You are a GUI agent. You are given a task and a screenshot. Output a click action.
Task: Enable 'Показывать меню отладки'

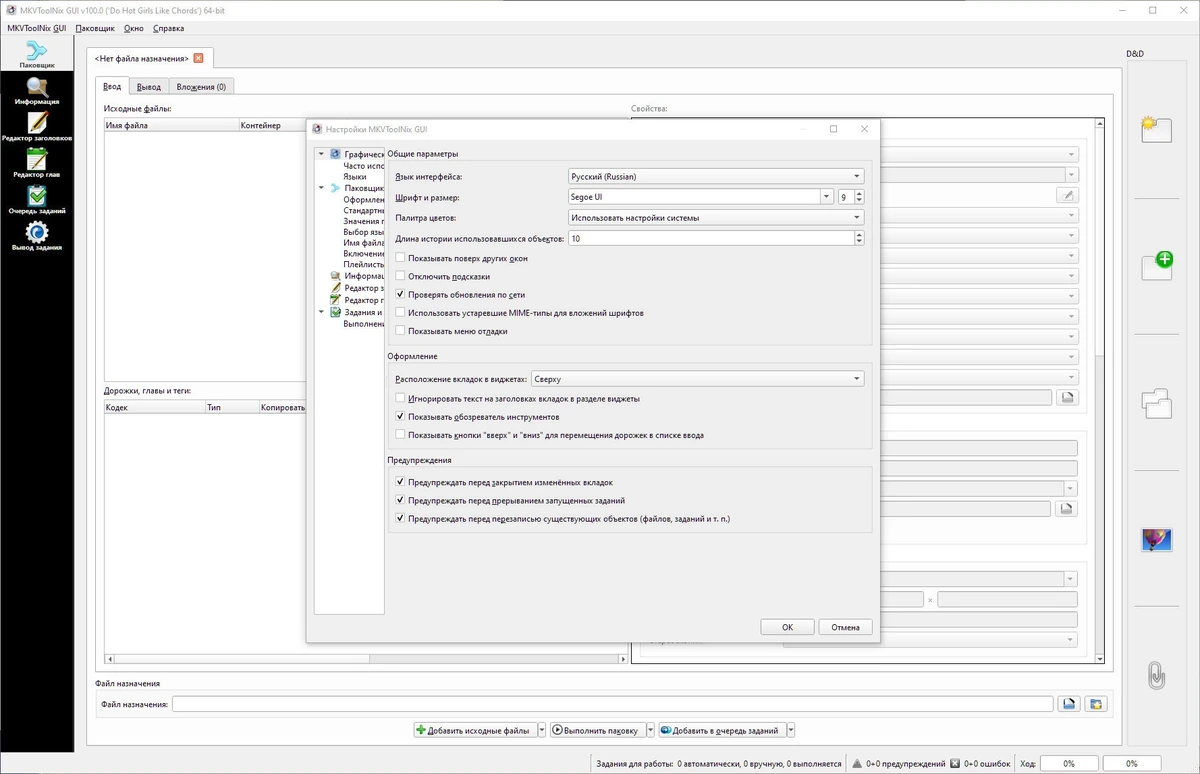coord(401,331)
